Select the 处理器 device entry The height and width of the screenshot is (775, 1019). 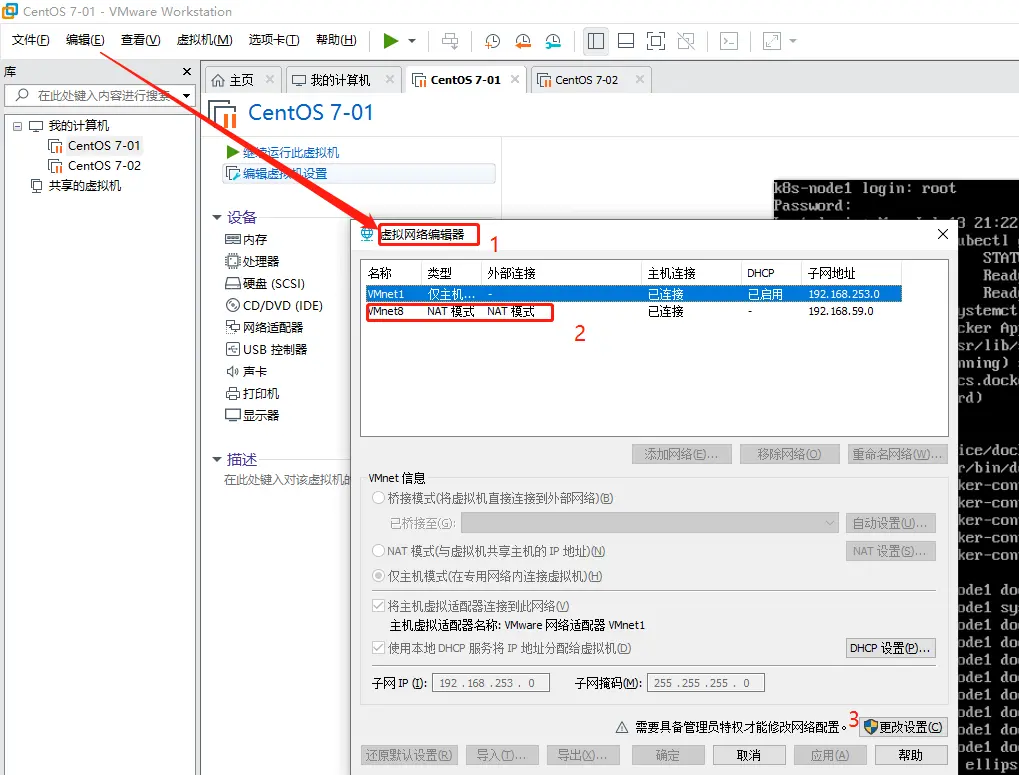(252, 261)
